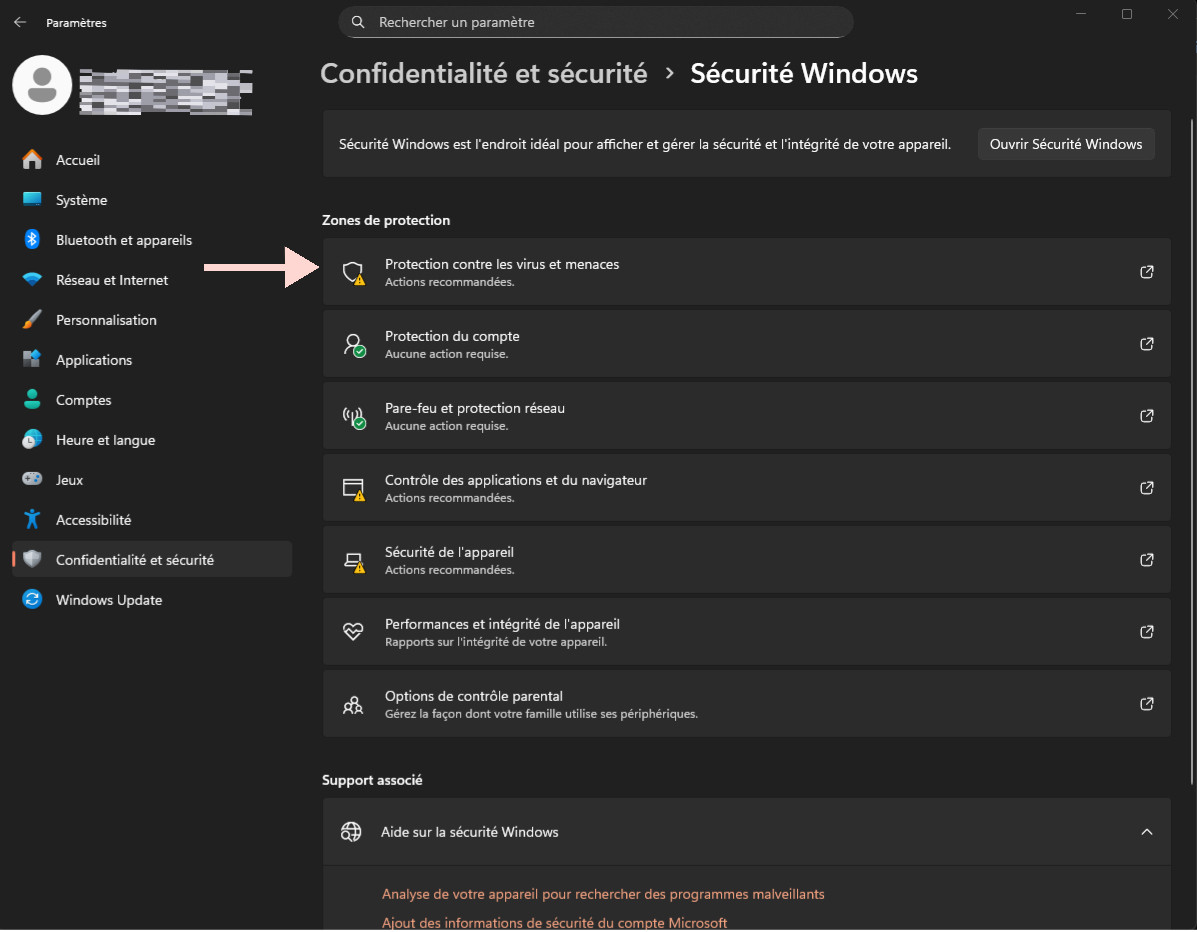Click the Accueil home icon

pyautogui.click(x=32, y=160)
